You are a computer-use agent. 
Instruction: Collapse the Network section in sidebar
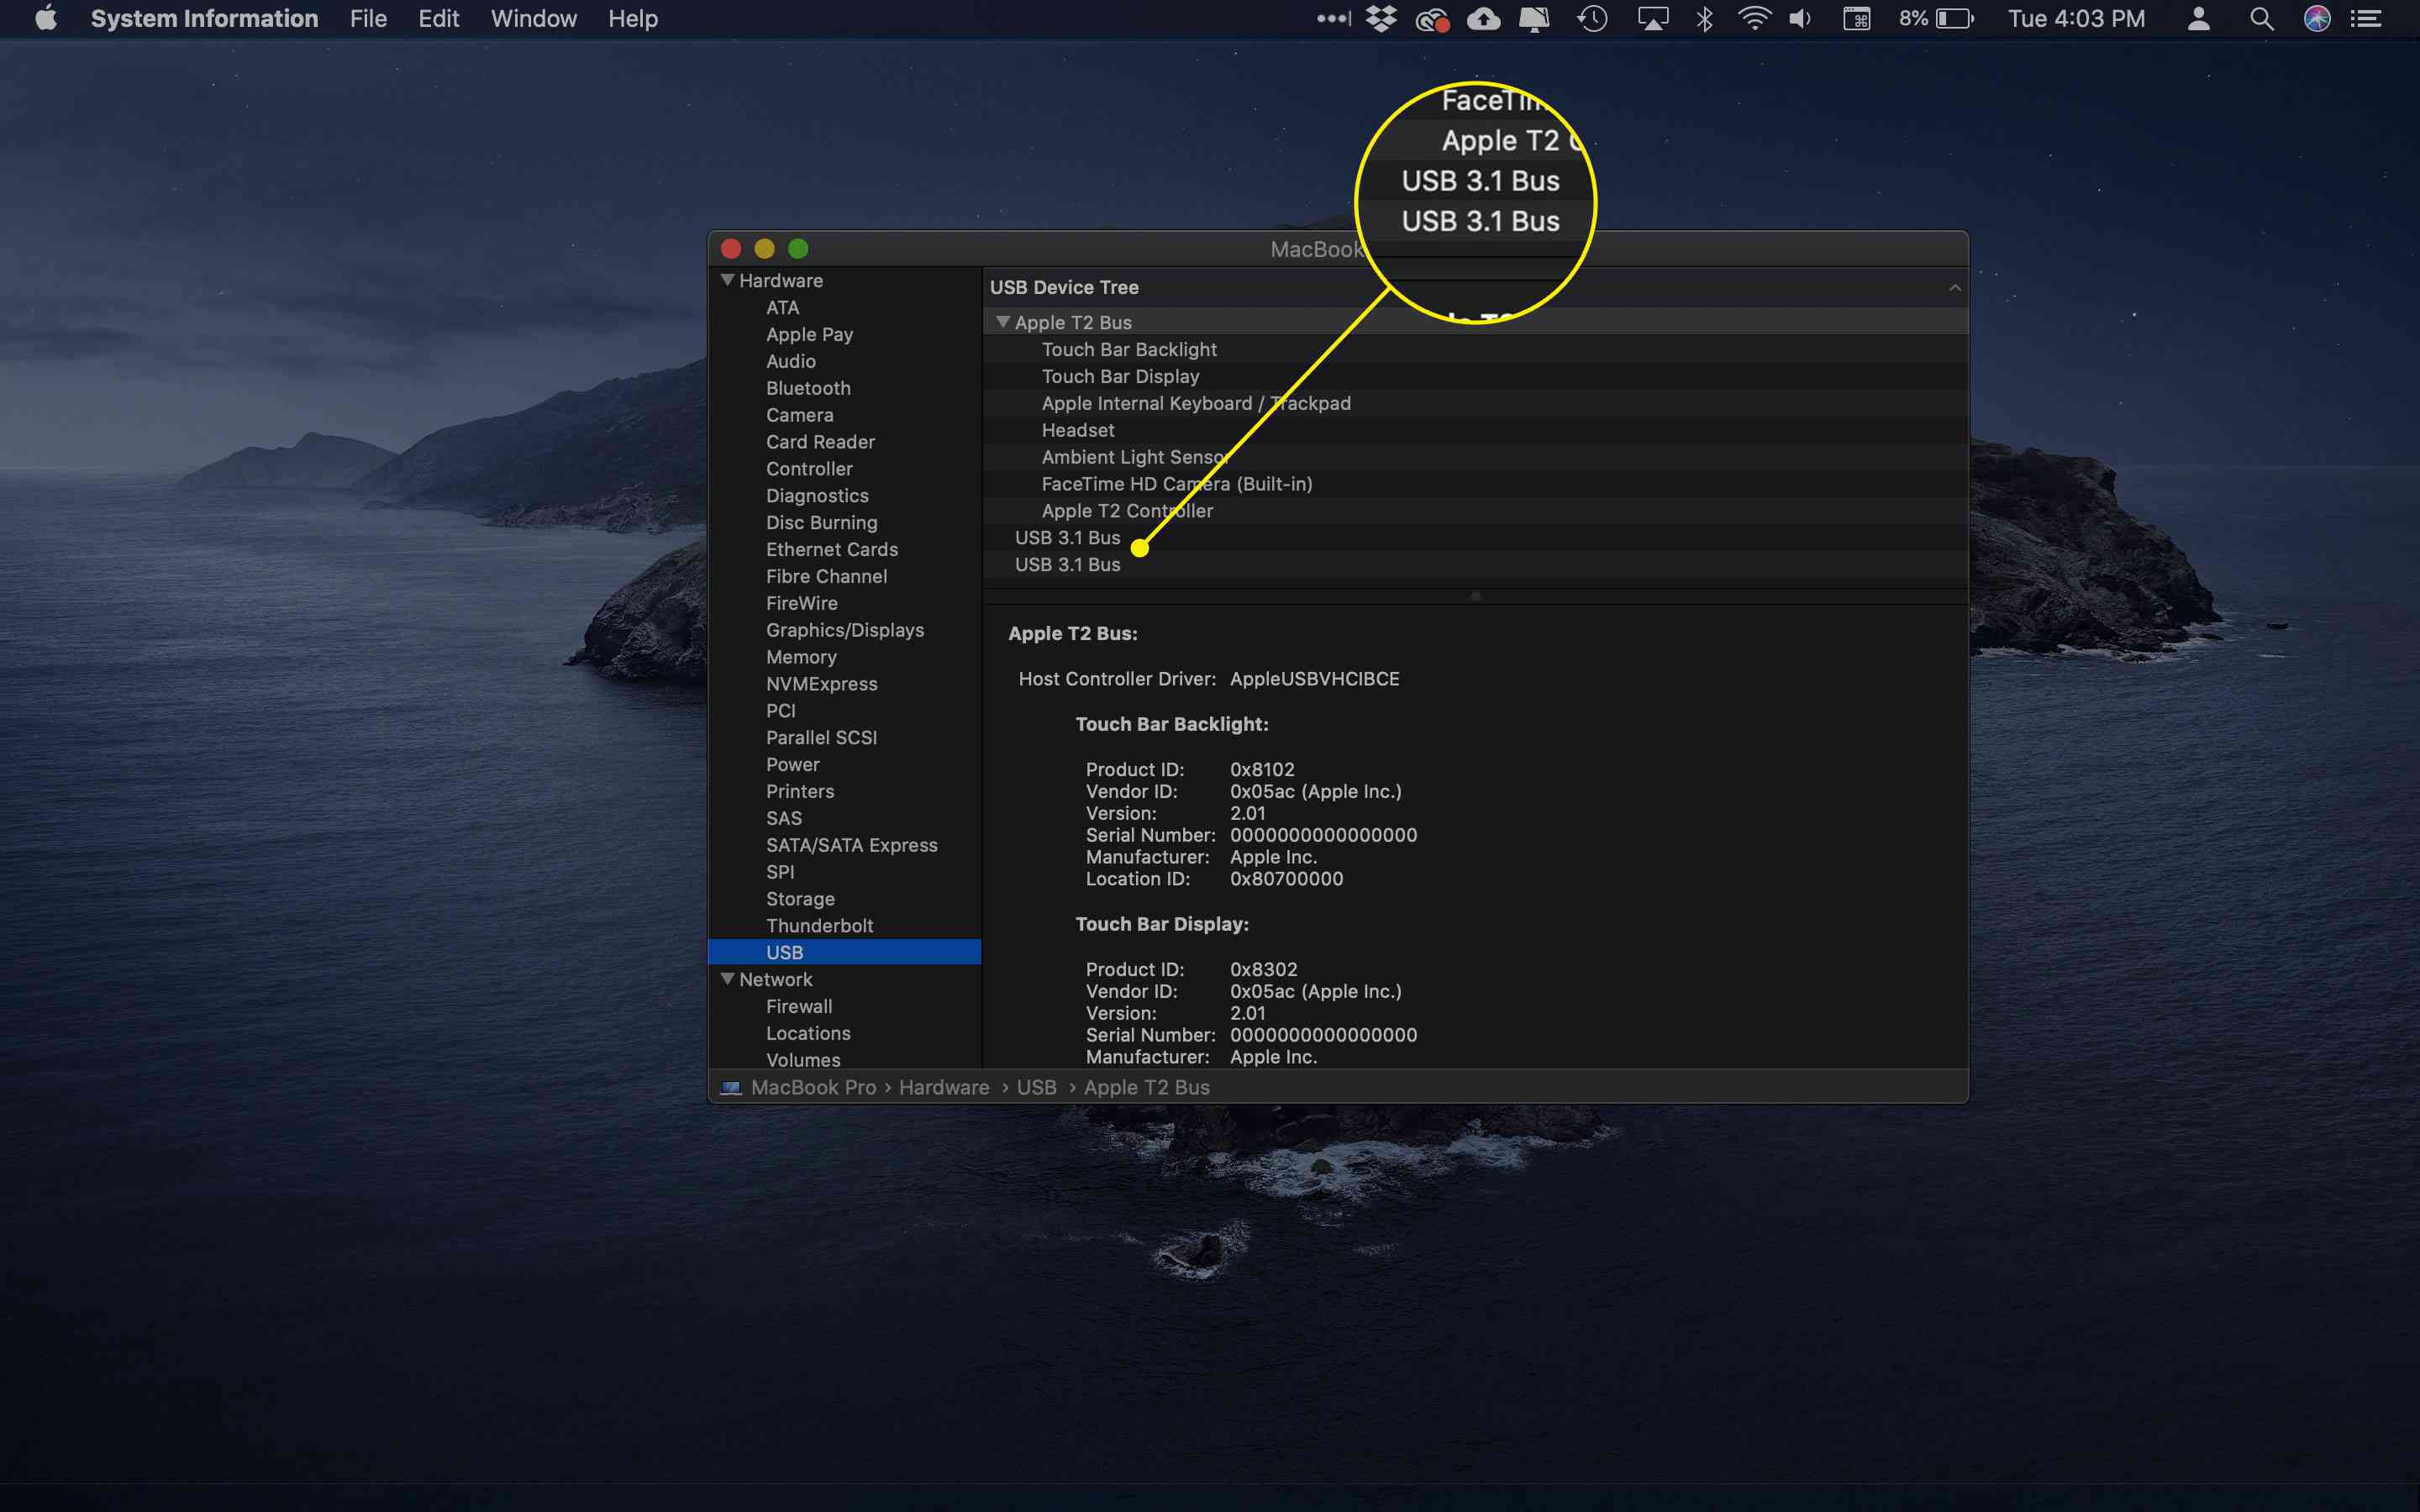click(x=727, y=980)
